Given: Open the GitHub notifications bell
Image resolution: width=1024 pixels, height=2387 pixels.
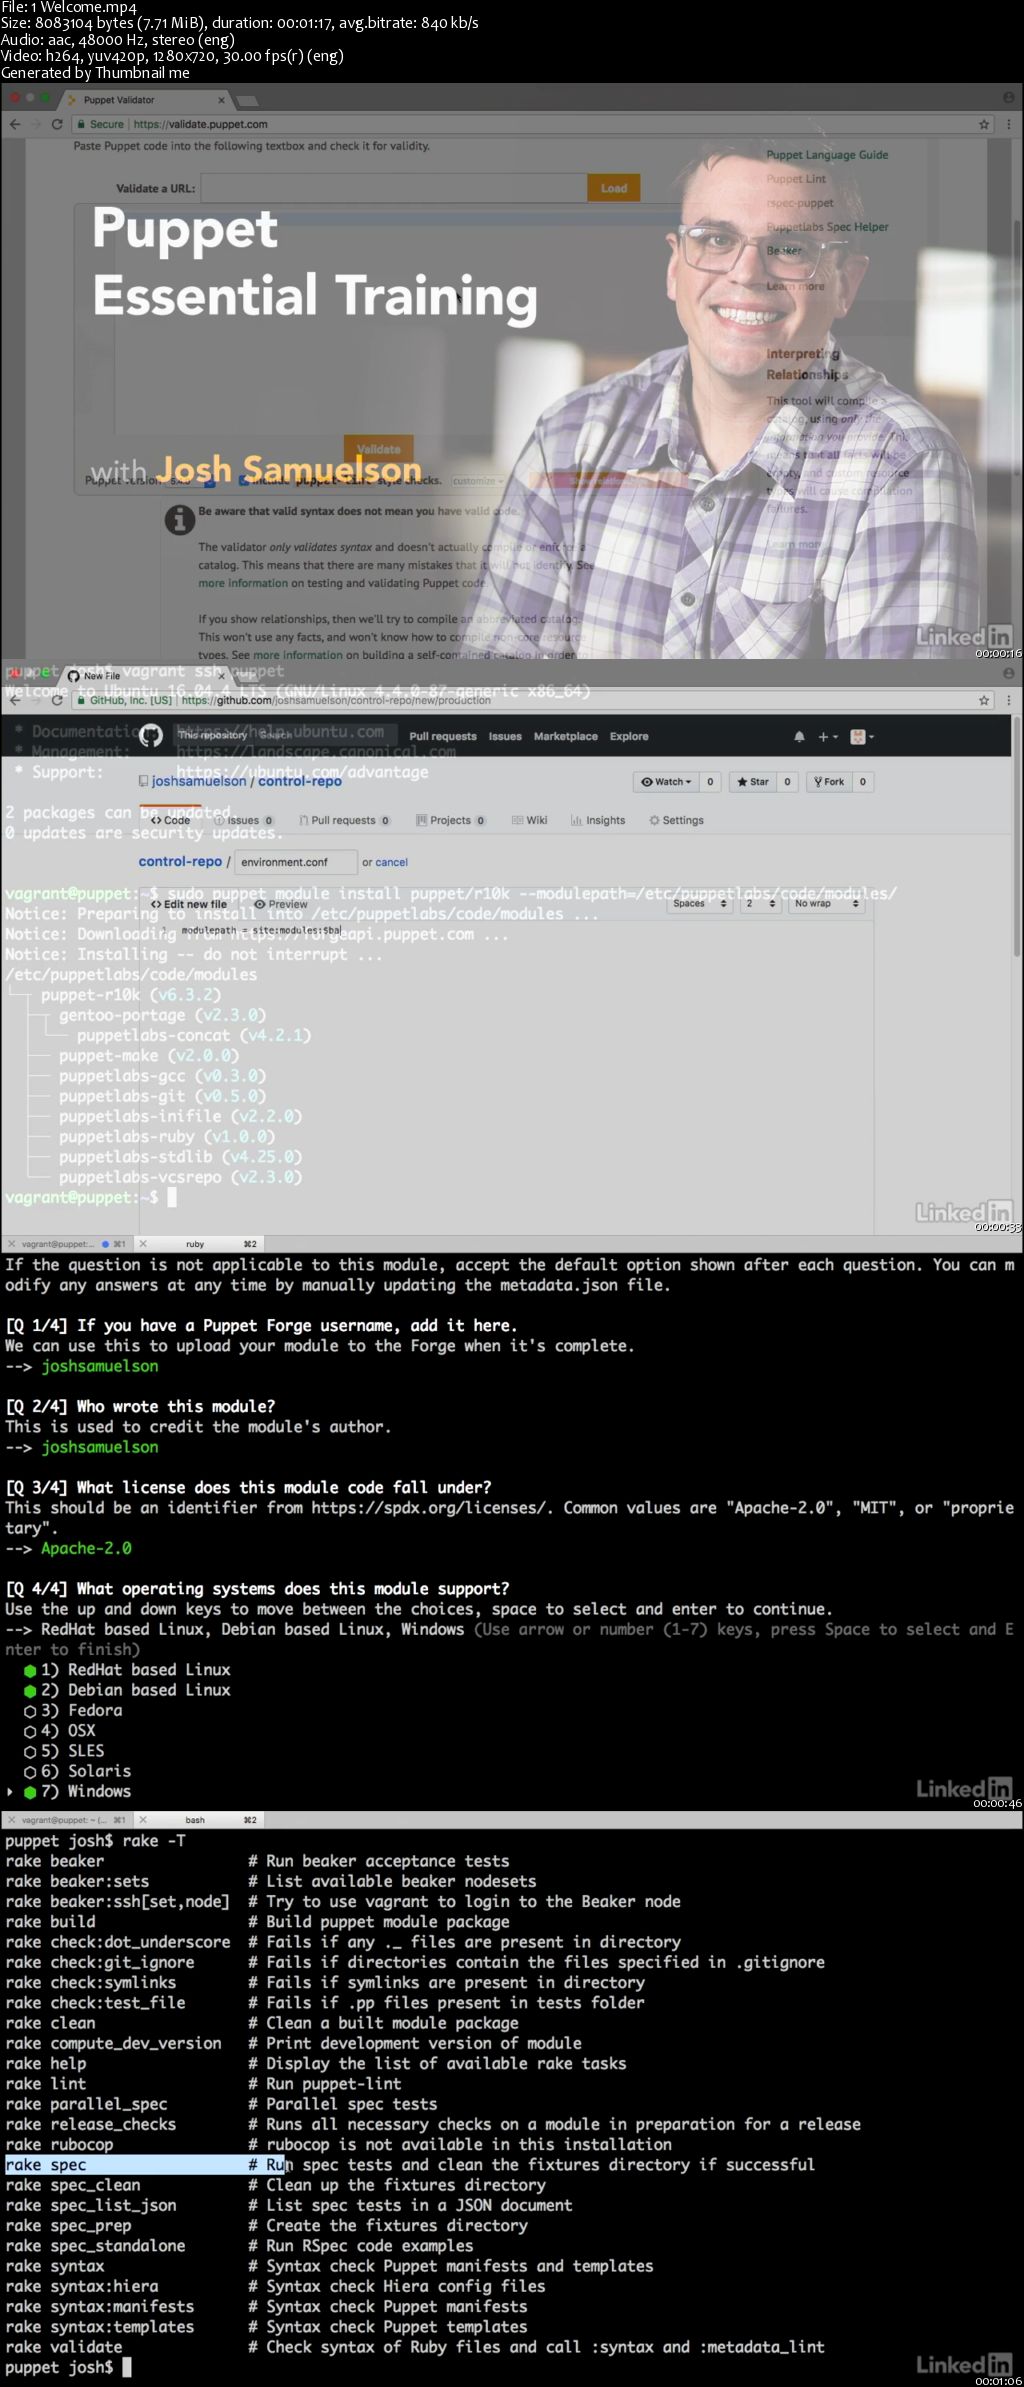Looking at the screenshot, I should 799,737.
